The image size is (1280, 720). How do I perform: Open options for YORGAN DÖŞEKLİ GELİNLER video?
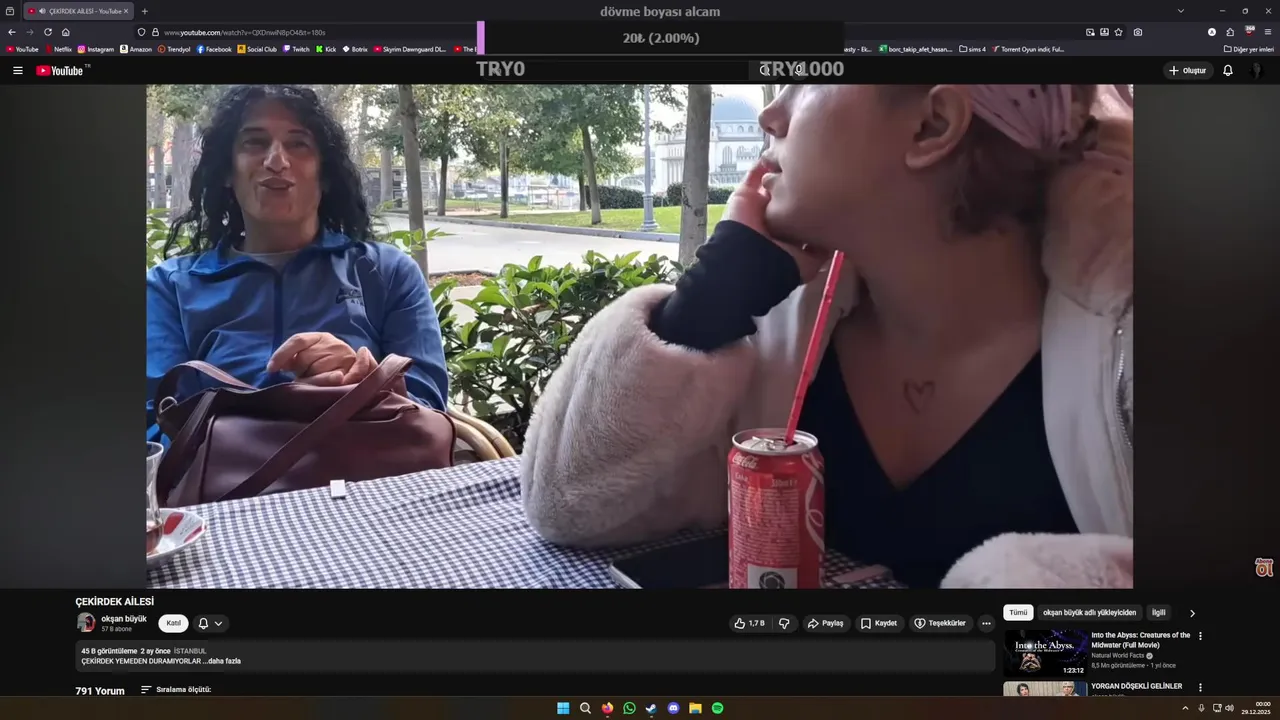[1200, 688]
